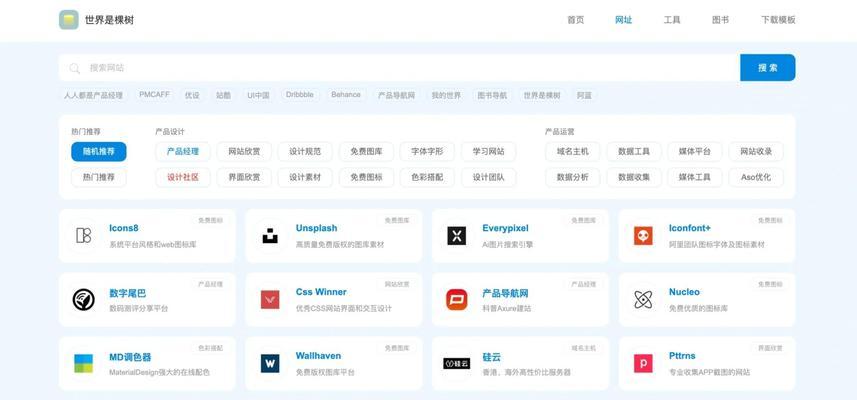Click the 世界是棵树 site logo icon
This screenshot has height=400, width=857.
tap(69, 20)
